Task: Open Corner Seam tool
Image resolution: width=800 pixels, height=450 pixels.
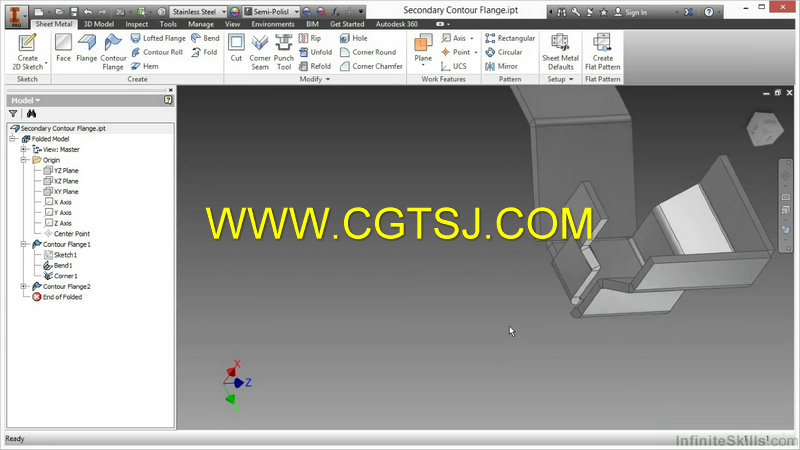Action: (x=260, y=52)
